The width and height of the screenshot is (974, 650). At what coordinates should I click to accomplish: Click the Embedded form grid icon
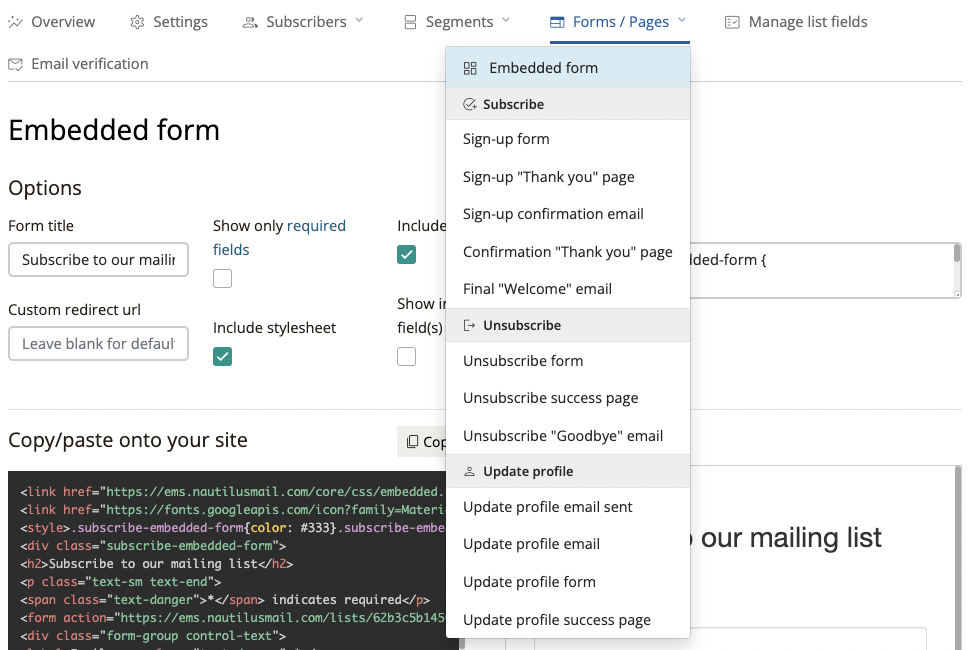pyautogui.click(x=470, y=68)
